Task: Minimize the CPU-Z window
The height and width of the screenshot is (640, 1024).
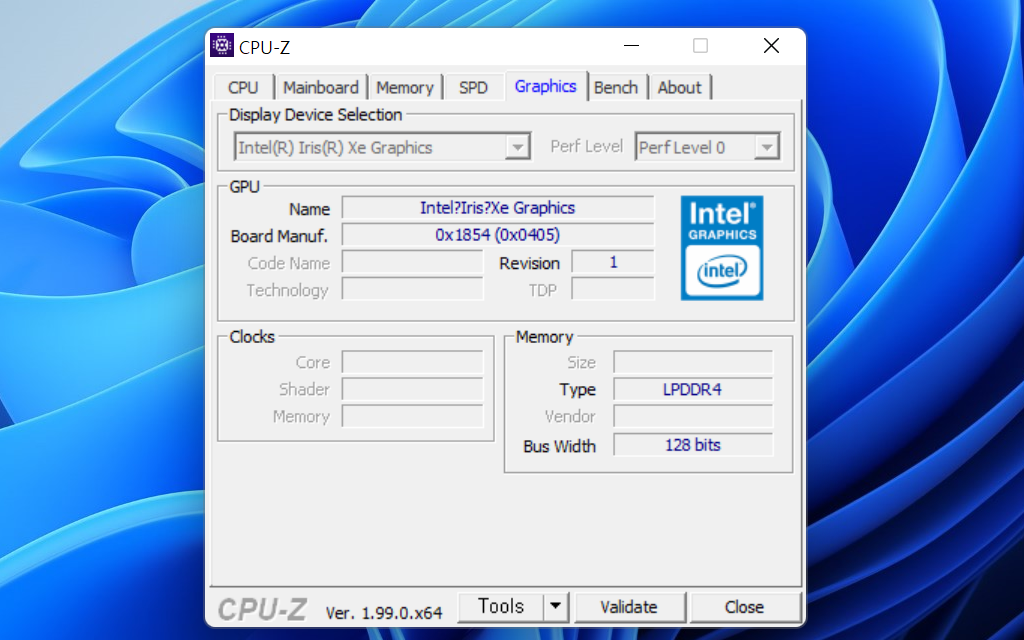Action: (632, 46)
